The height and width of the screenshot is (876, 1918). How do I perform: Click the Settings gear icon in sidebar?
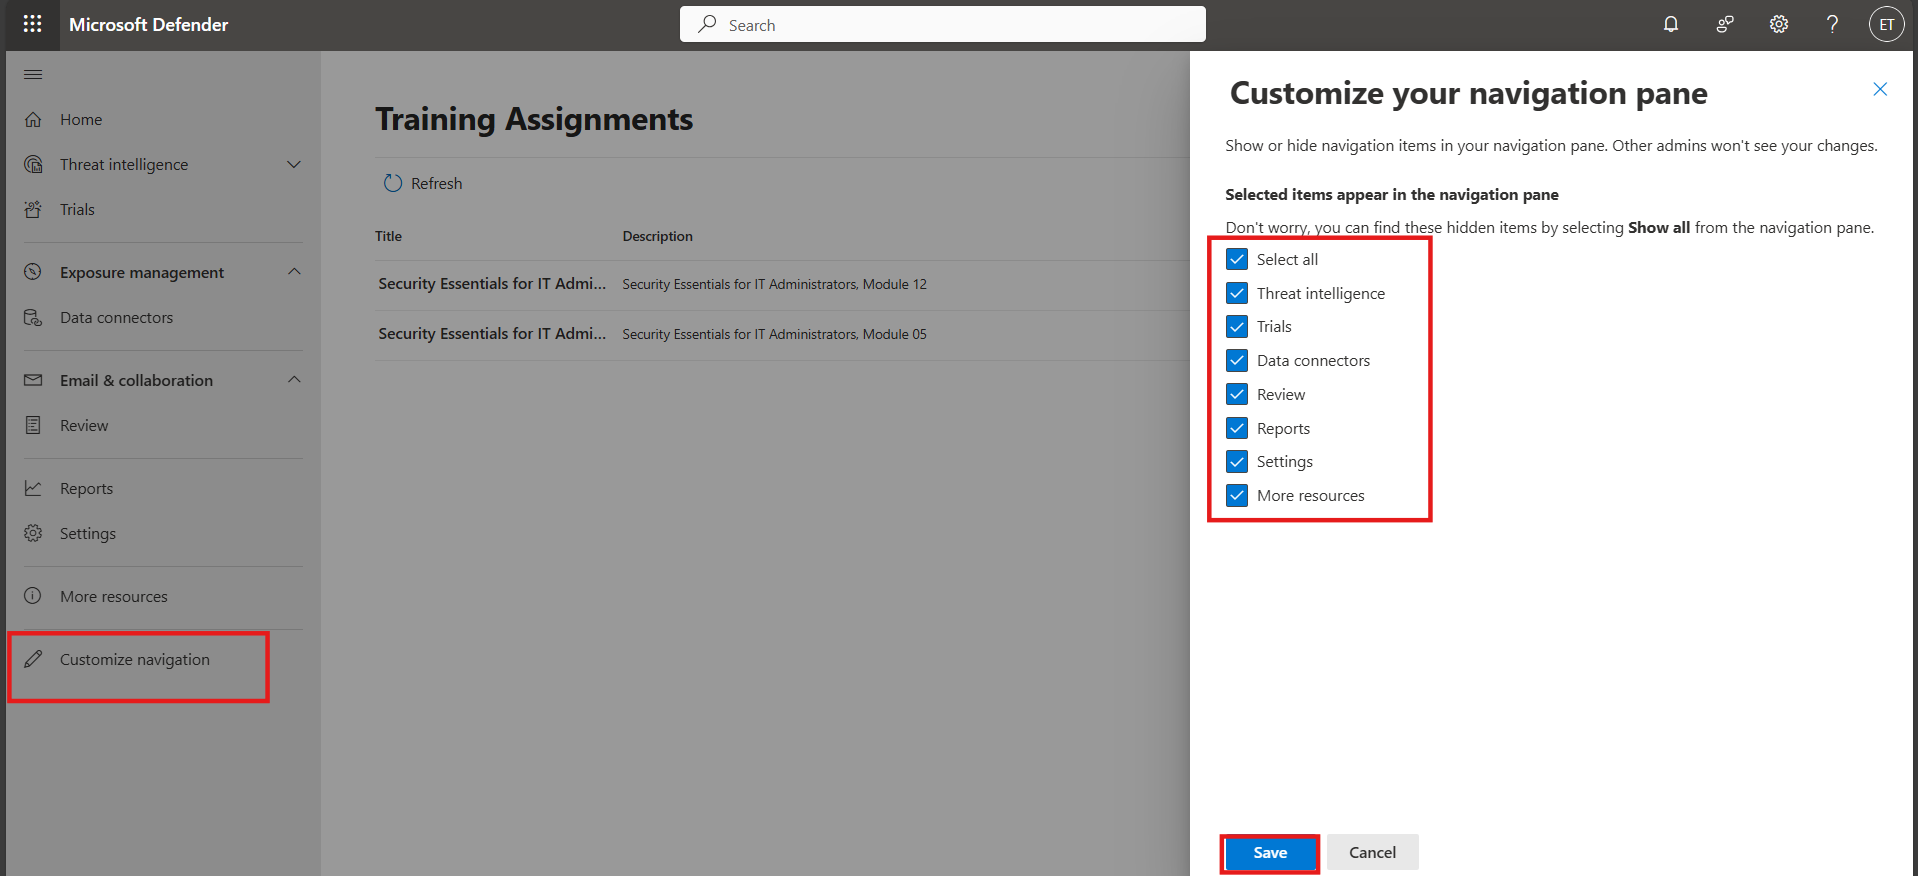[33, 534]
